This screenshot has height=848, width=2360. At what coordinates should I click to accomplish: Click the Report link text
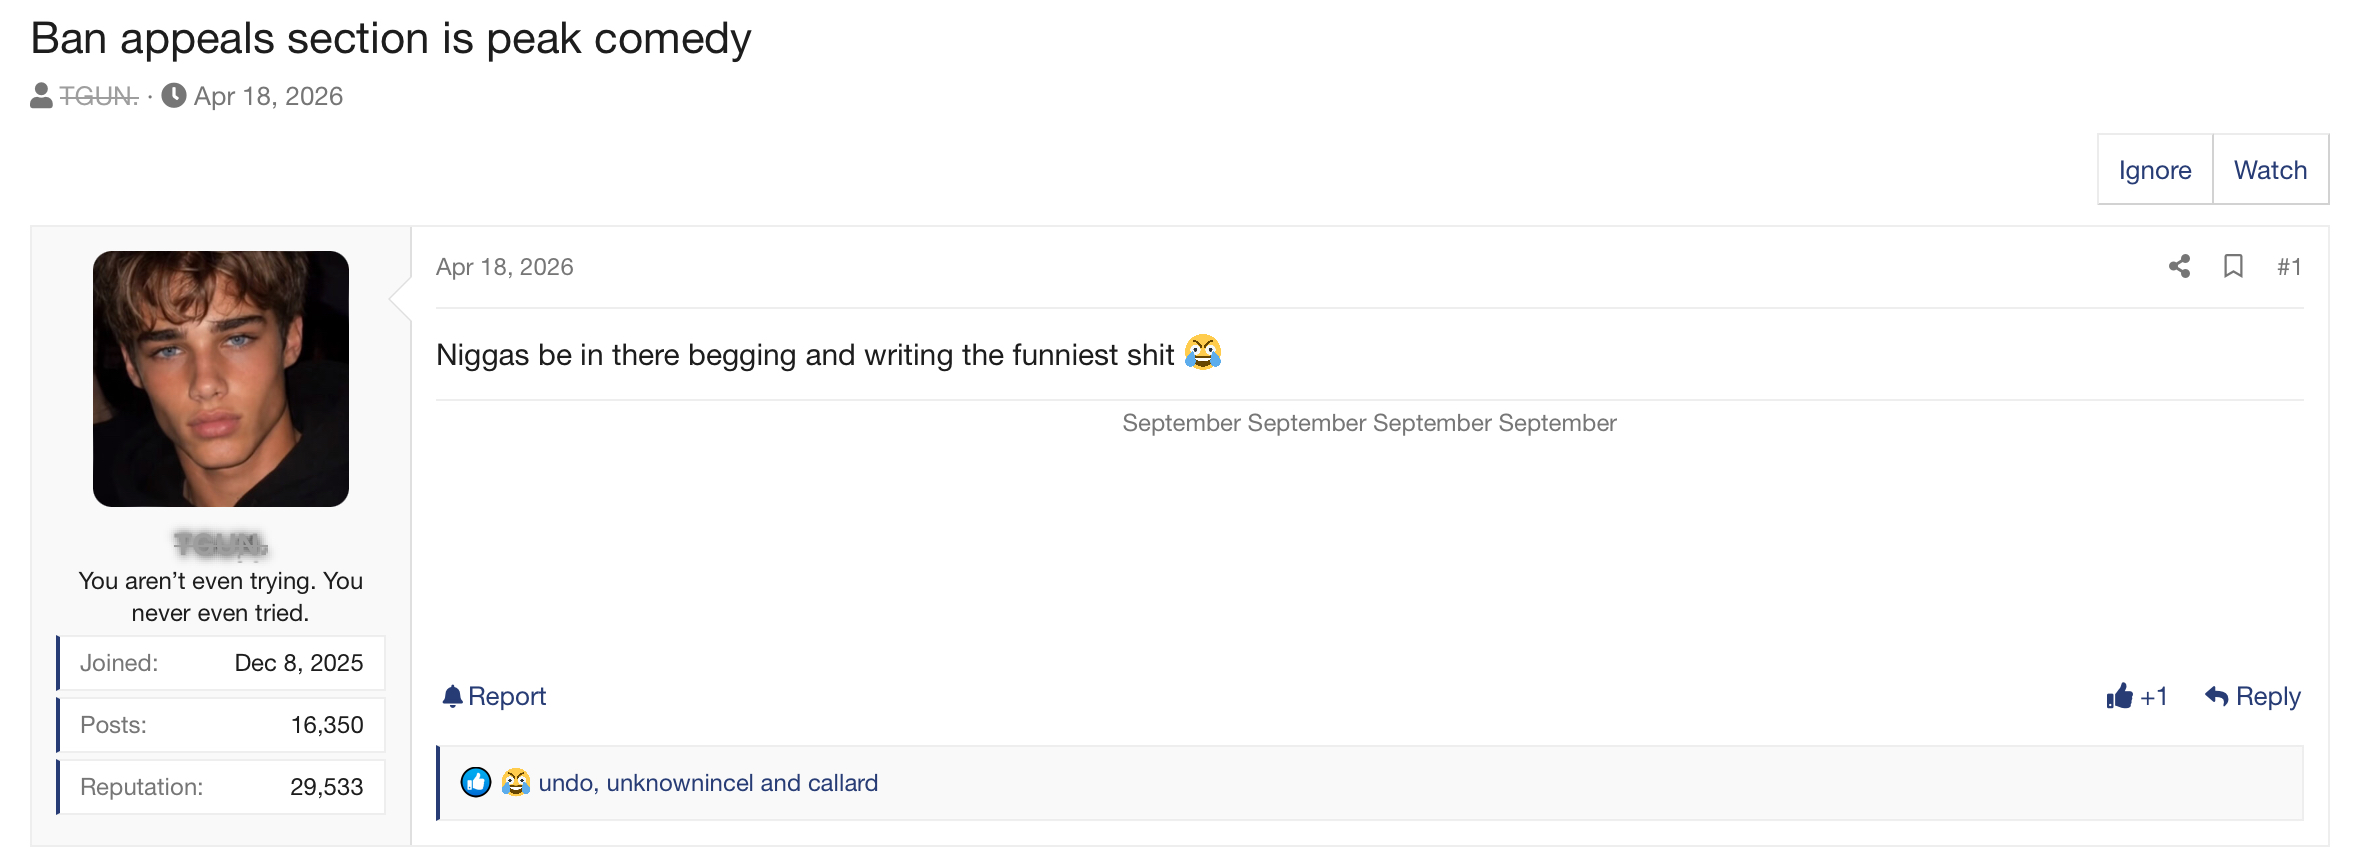pos(507,696)
